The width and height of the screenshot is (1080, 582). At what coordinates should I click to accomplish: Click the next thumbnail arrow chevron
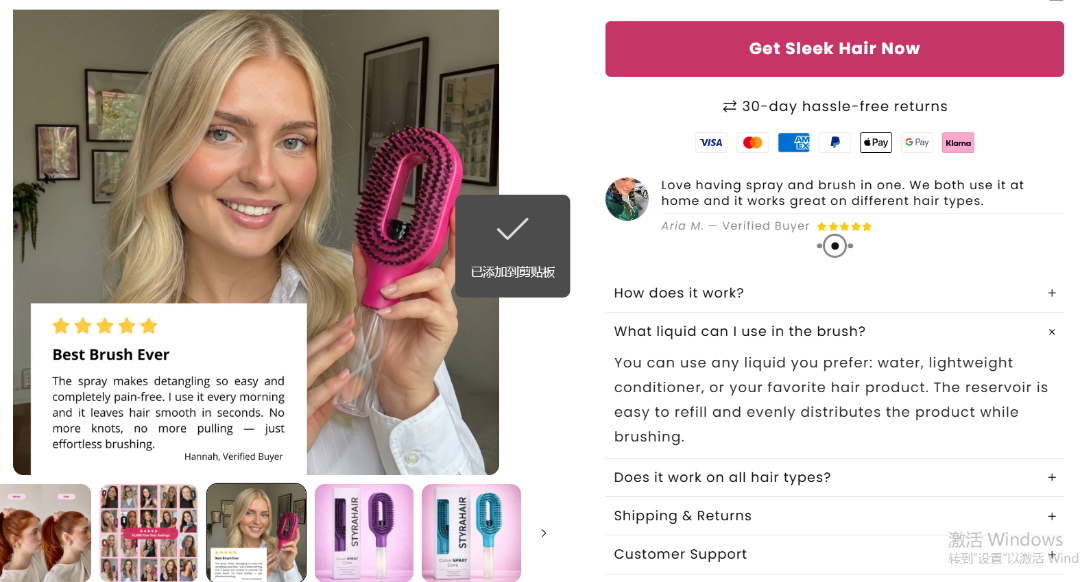[x=543, y=533]
